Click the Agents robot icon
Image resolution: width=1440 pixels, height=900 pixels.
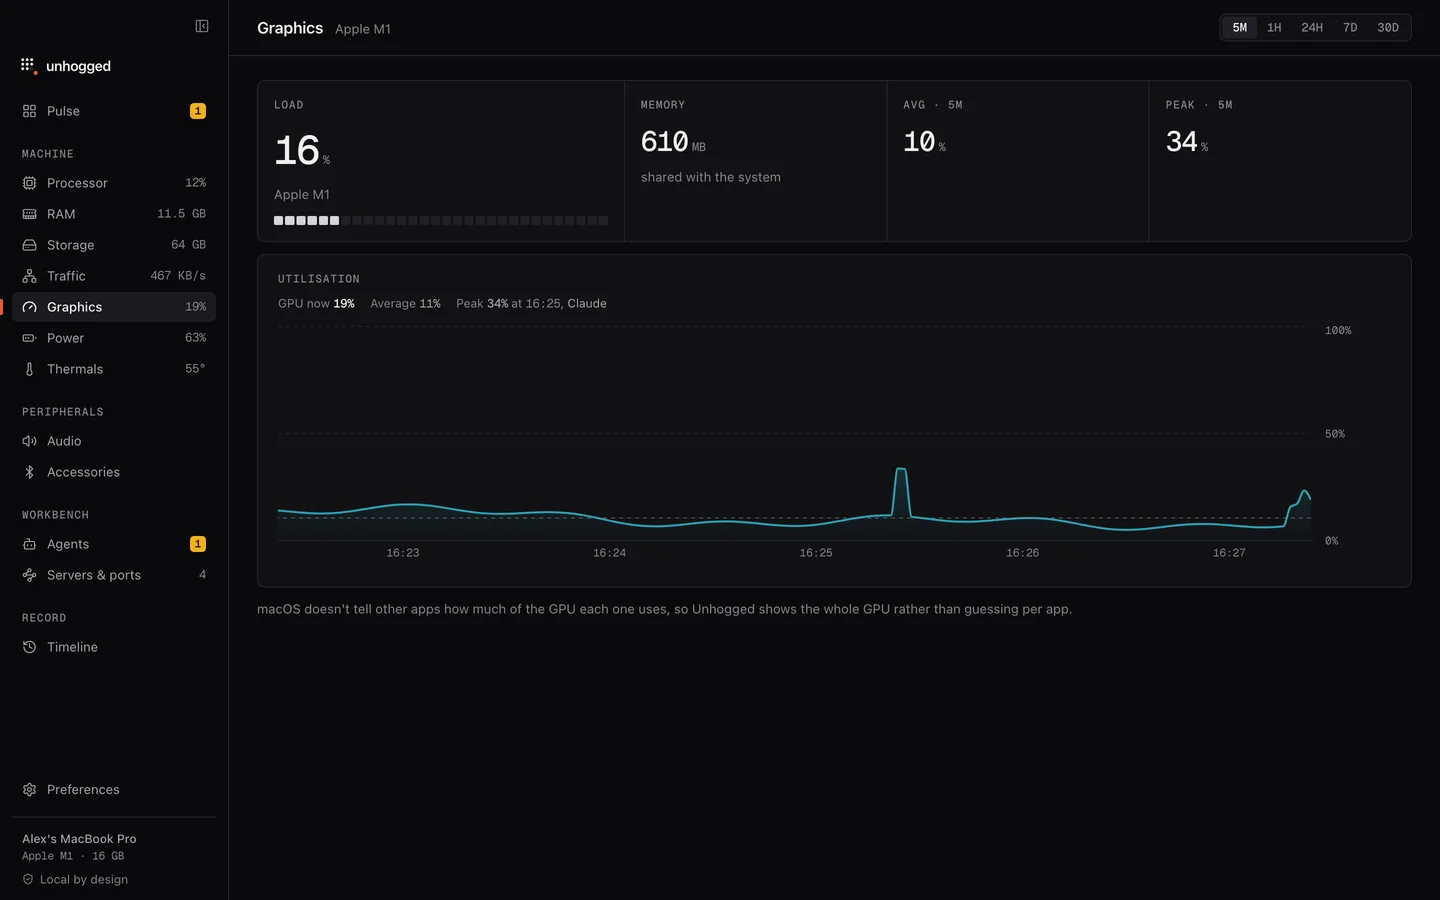29,544
